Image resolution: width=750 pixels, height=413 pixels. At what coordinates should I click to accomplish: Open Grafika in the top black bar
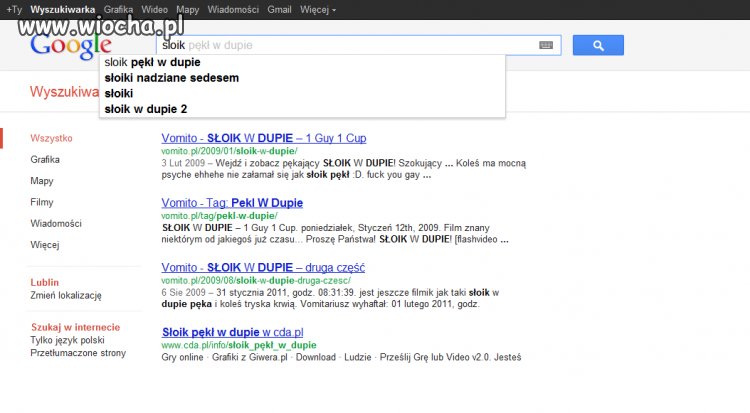(118, 10)
